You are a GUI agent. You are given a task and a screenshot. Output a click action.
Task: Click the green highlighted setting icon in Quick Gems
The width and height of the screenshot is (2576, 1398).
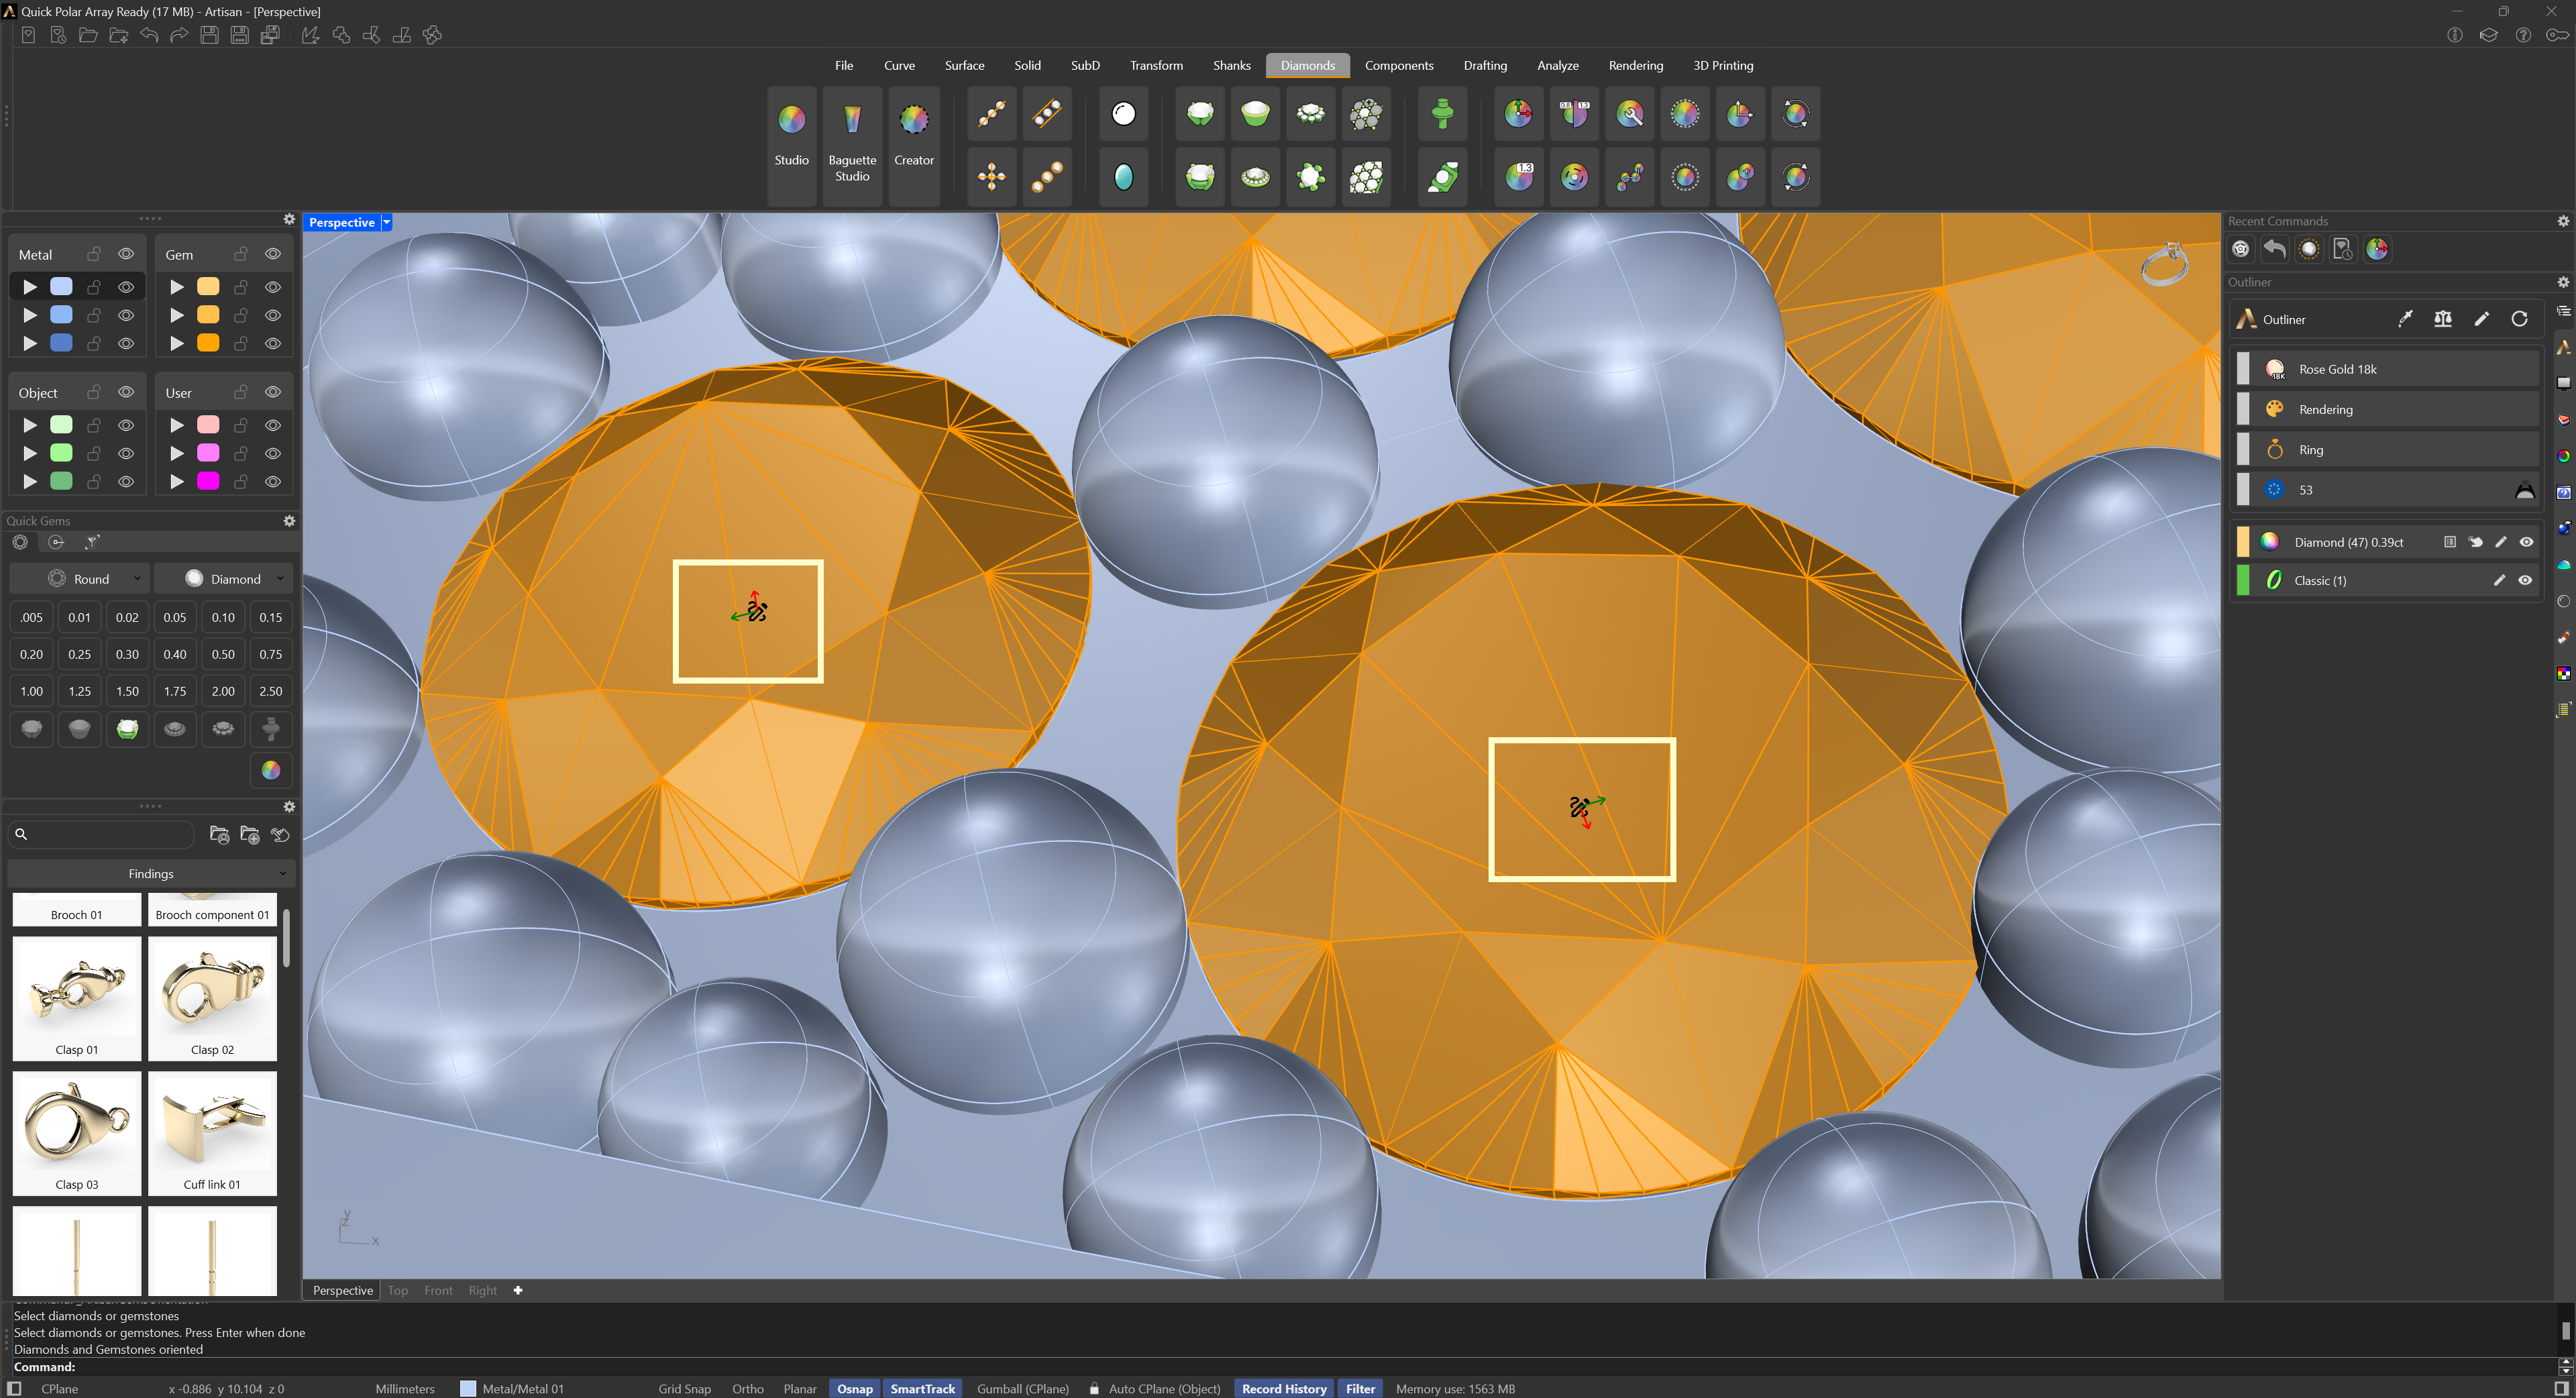pyautogui.click(x=127, y=729)
